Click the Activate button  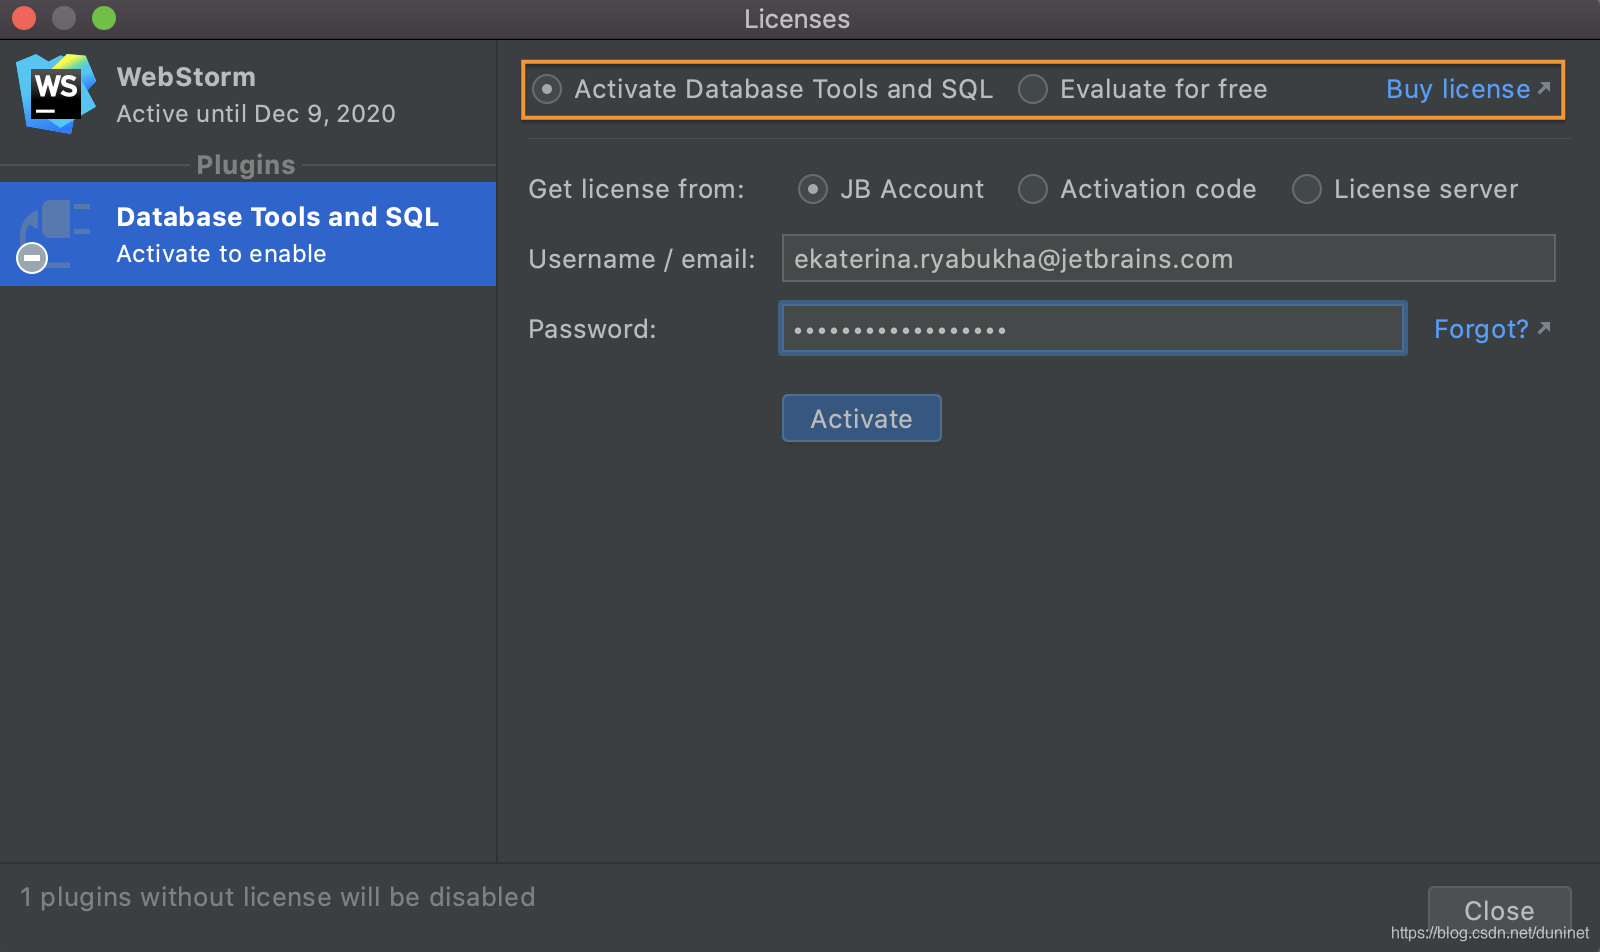pos(861,418)
